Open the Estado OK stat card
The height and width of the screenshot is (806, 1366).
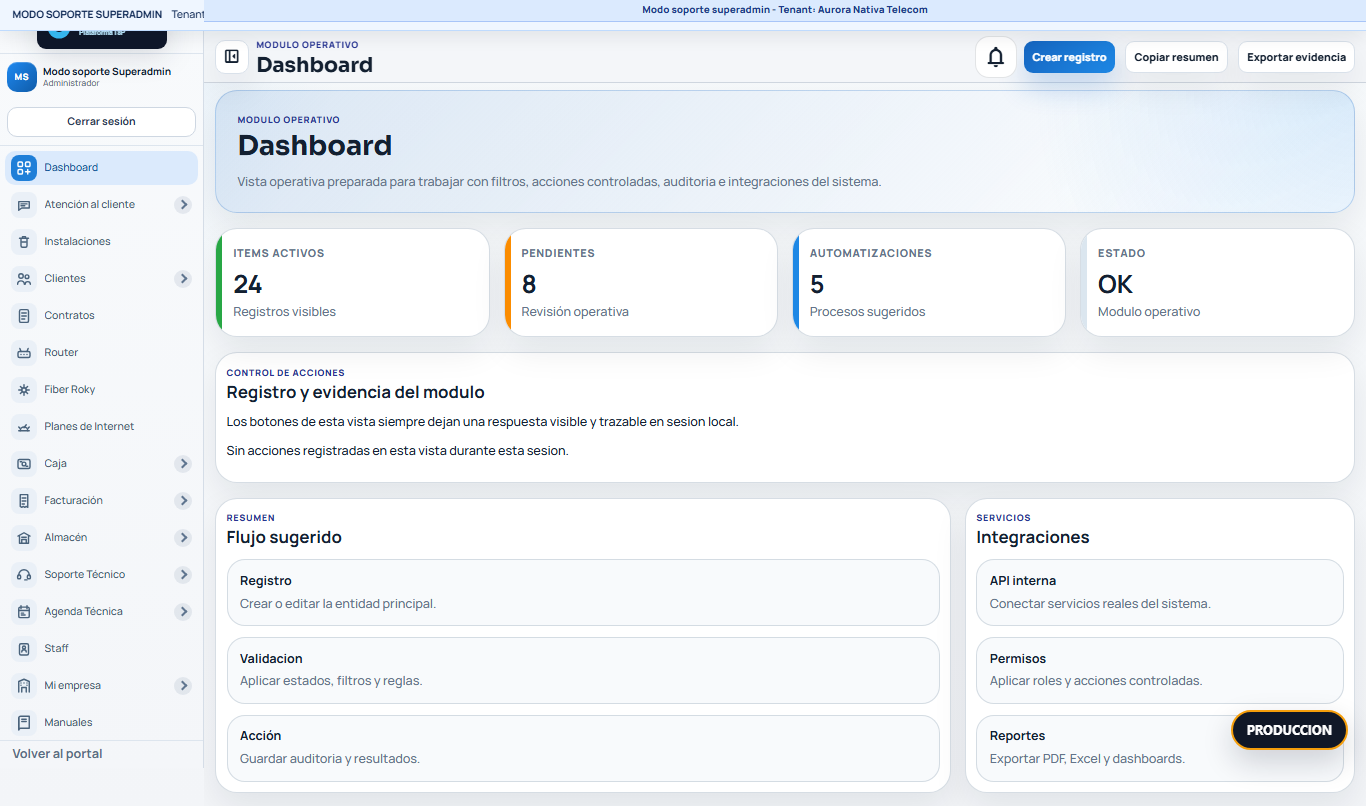coord(1218,283)
